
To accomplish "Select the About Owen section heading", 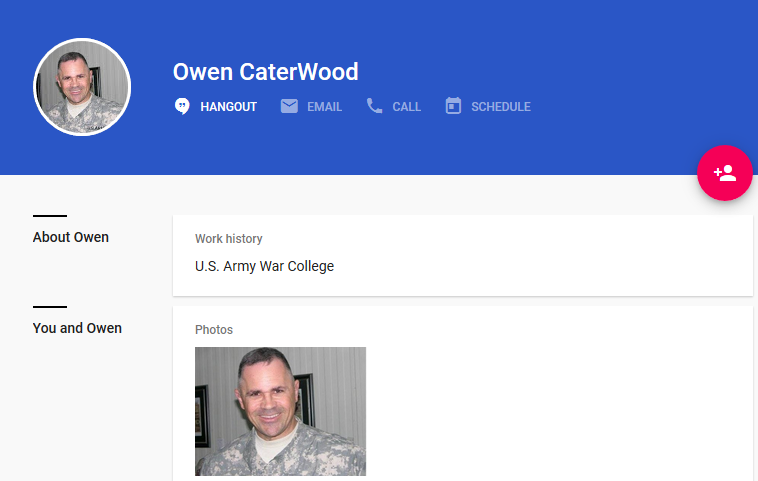I will tap(71, 237).
